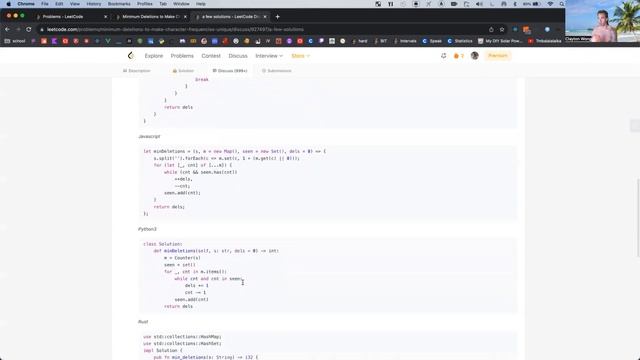Open the notifications bell icon
Screen dimensions: 640x360
444,56
